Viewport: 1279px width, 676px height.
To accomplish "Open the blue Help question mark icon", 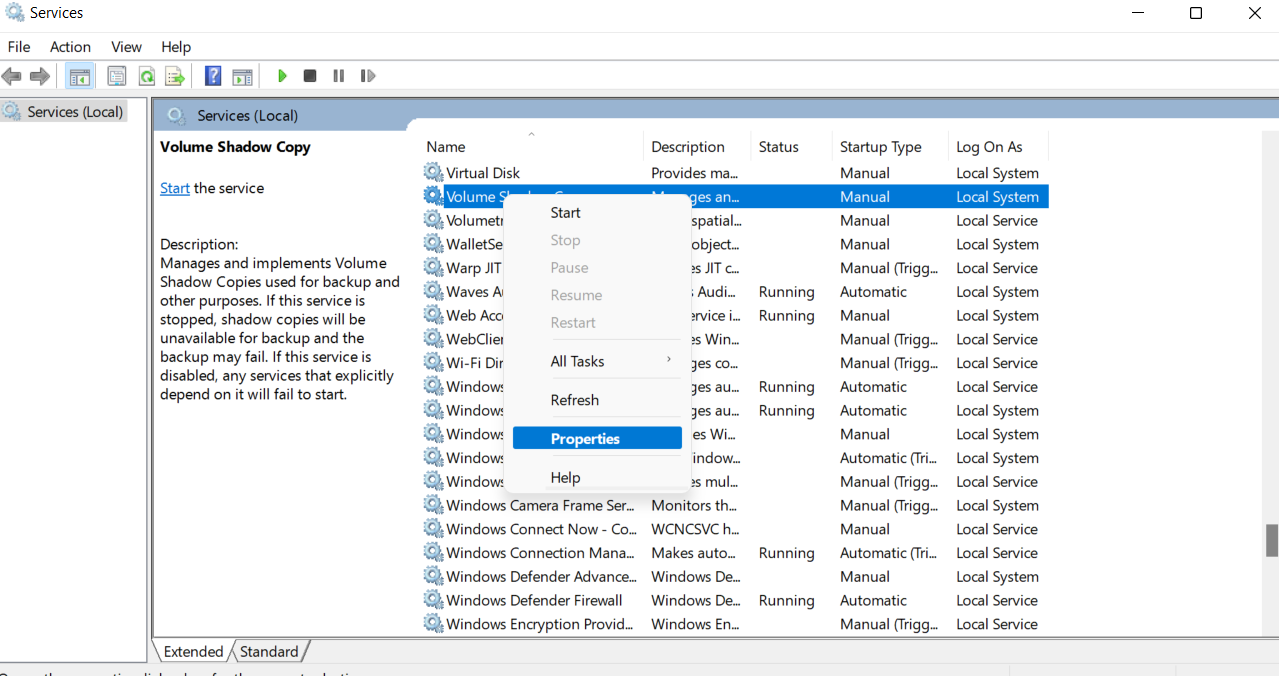I will click(213, 76).
